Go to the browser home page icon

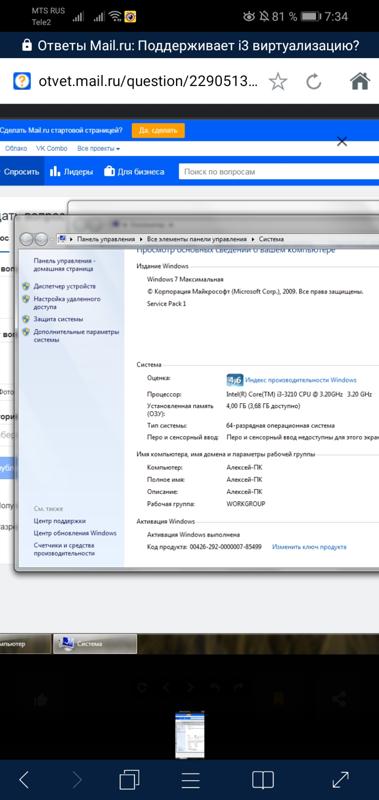click(x=360, y=81)
